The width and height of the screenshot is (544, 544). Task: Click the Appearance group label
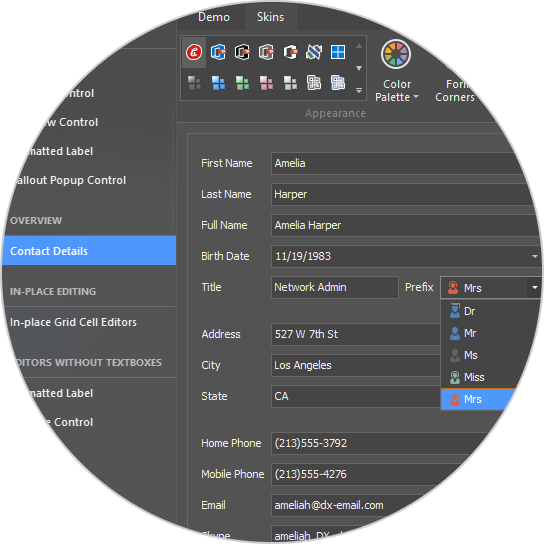click(335, 113)
